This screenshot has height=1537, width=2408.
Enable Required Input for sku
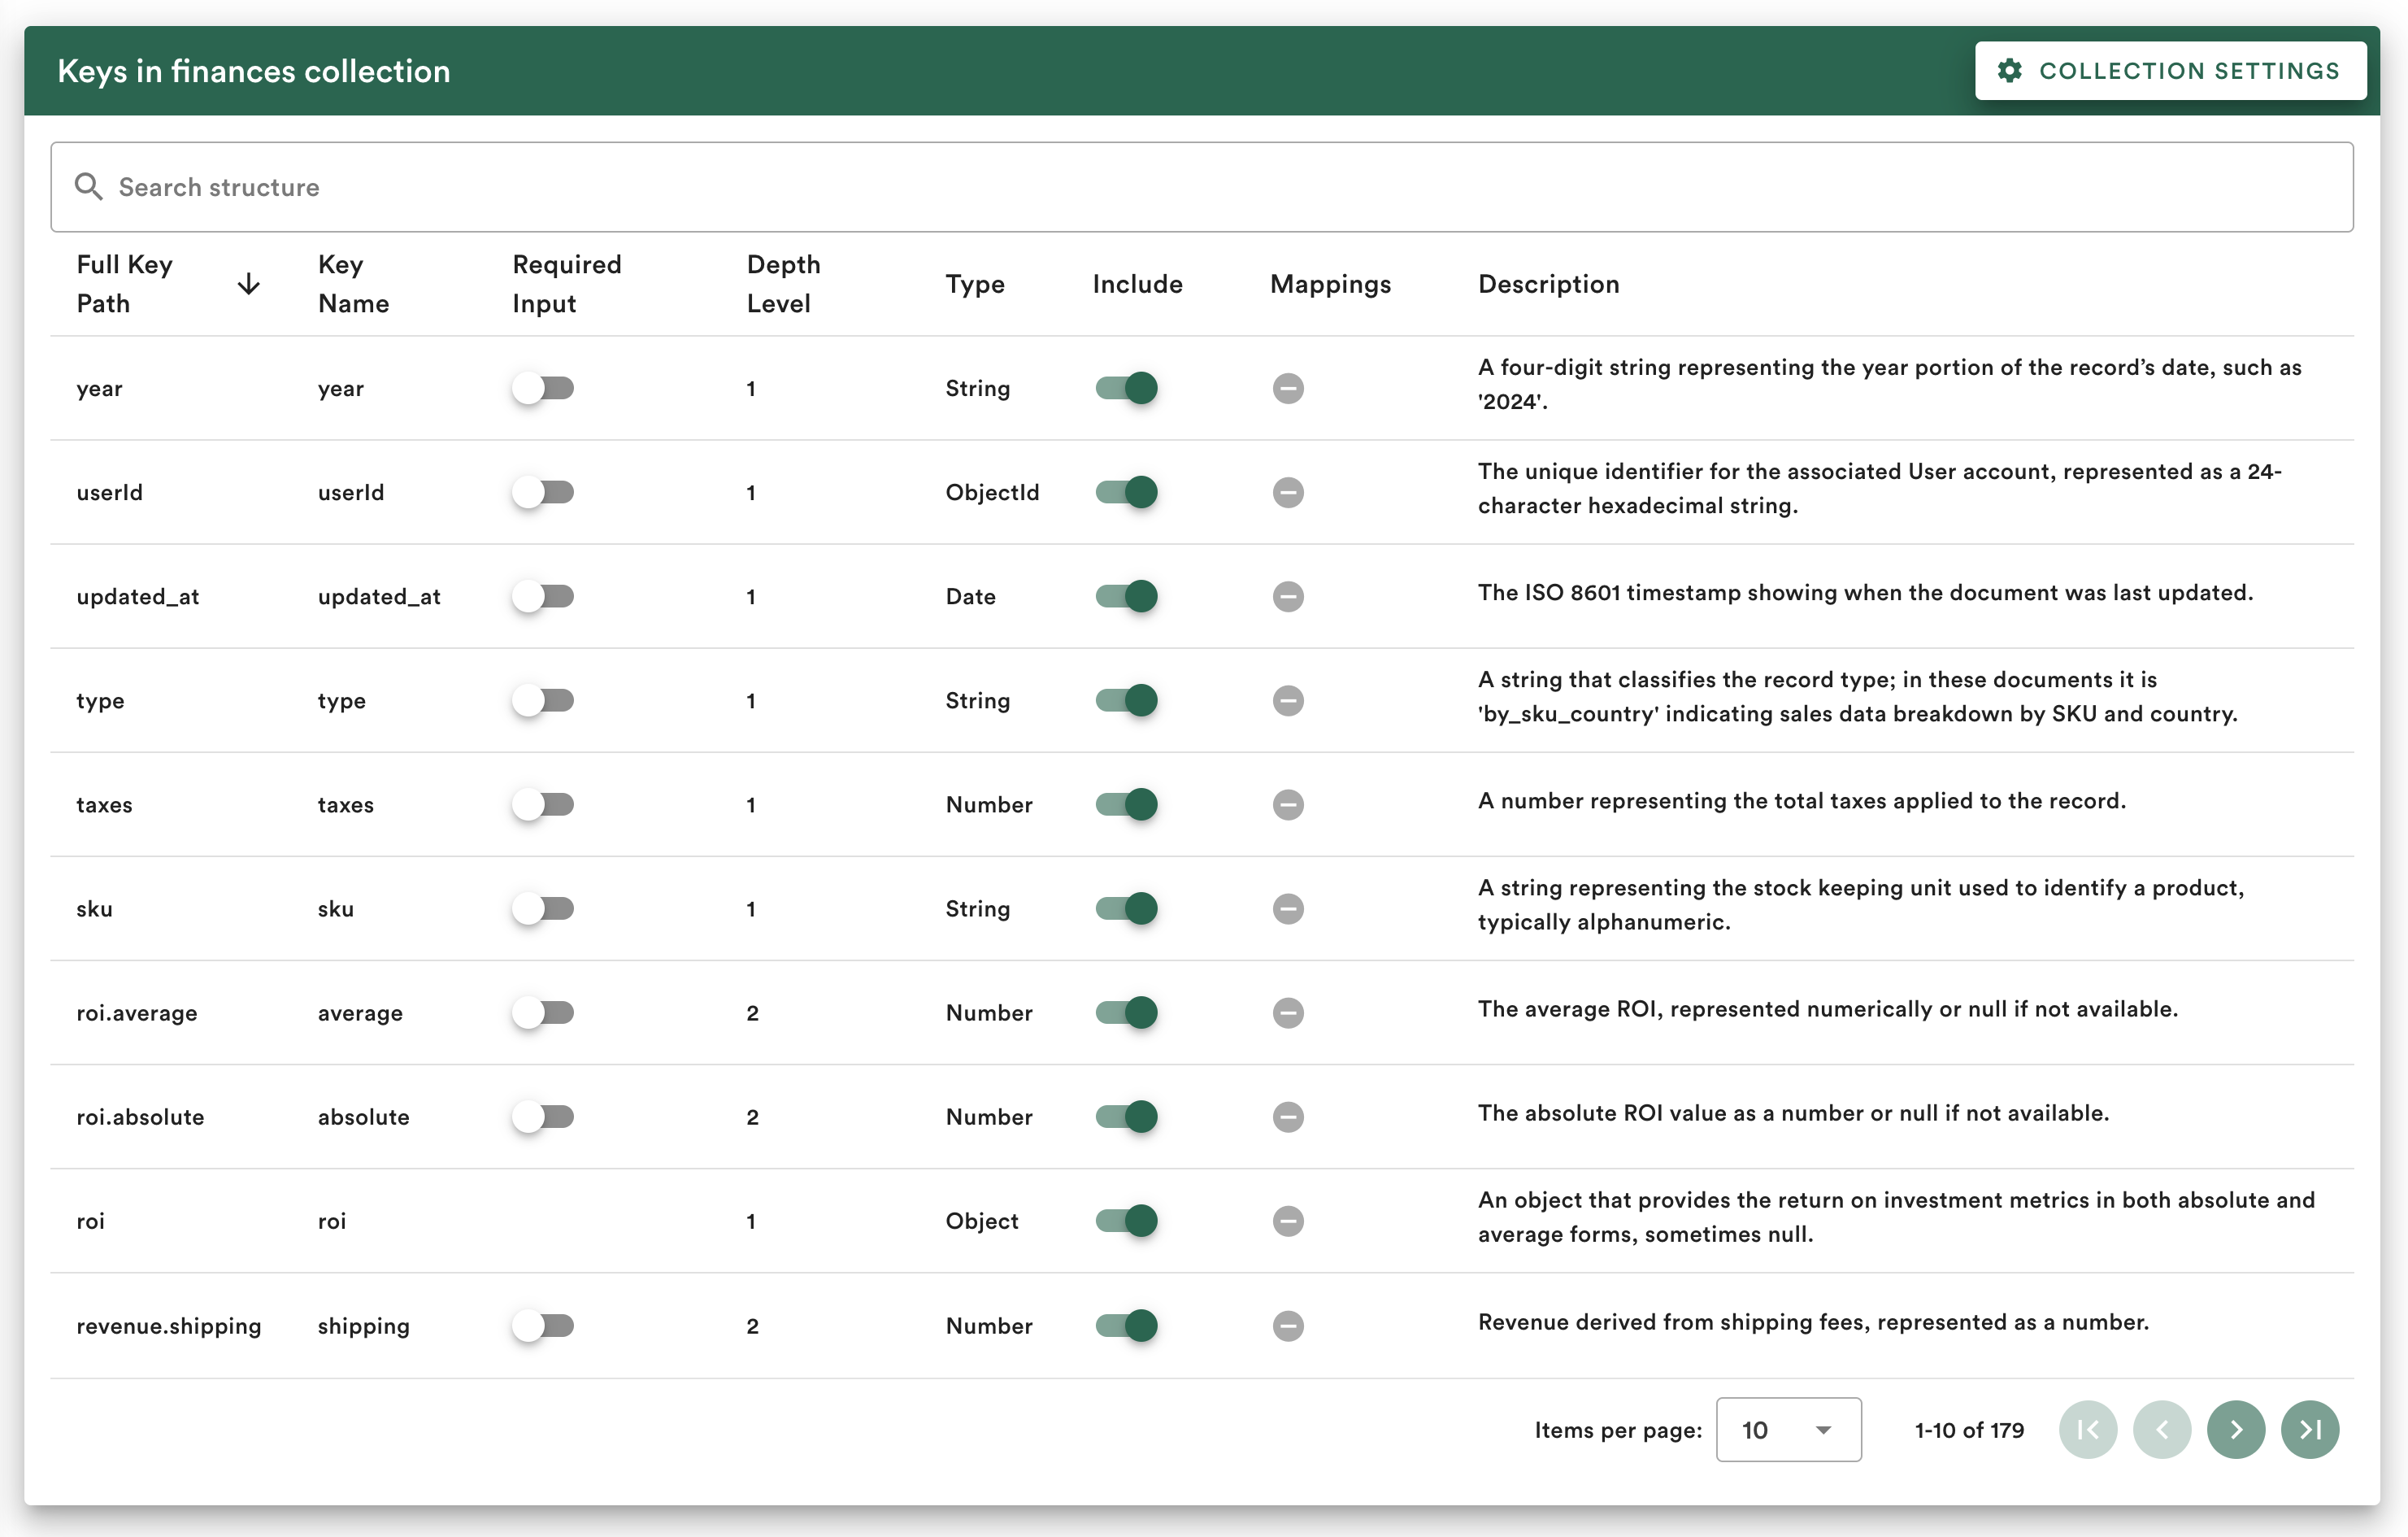(x=543, y=908)
